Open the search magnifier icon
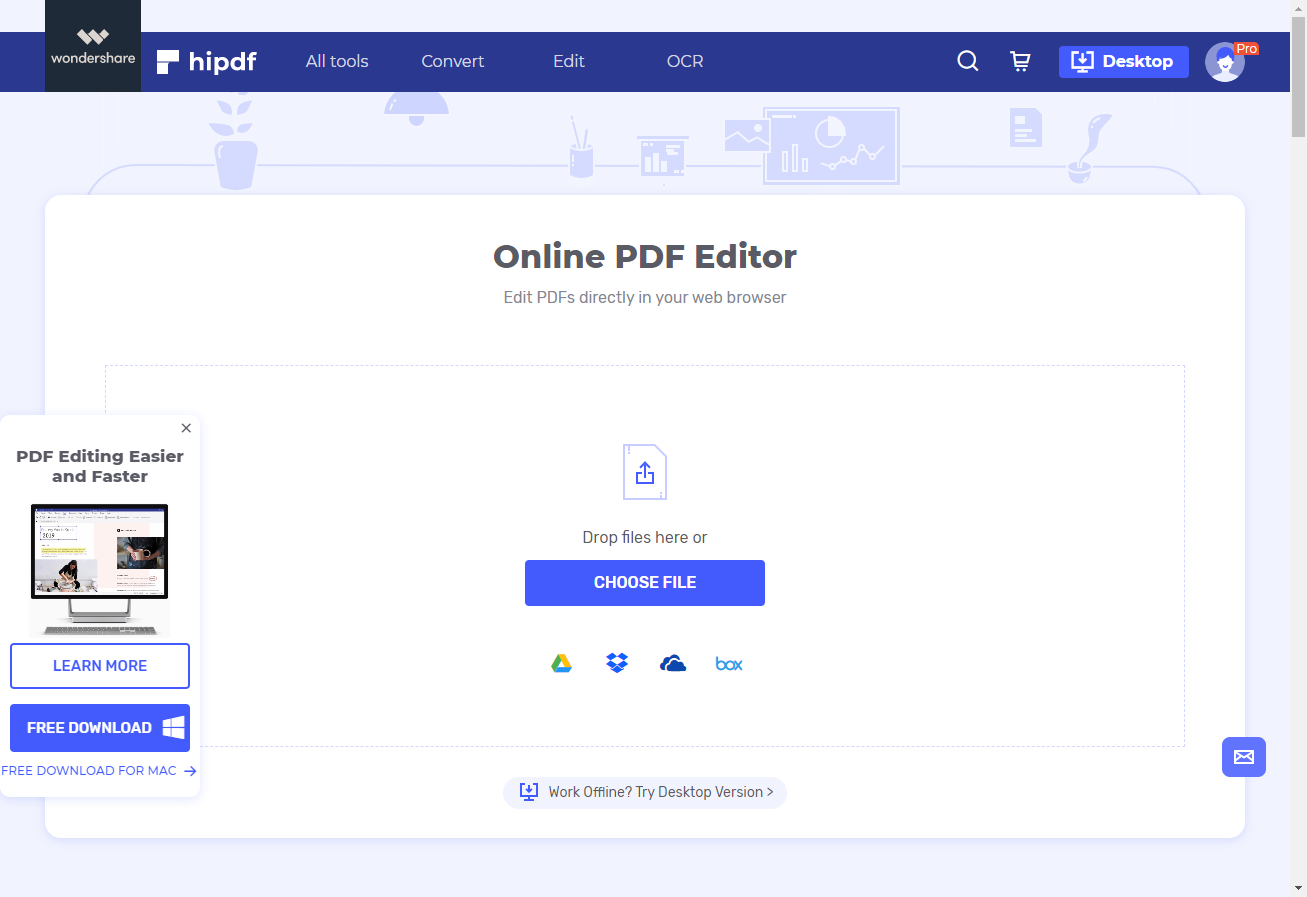Image resolution: width=1307 pixels, height=897 pixels. click(968, 61)
